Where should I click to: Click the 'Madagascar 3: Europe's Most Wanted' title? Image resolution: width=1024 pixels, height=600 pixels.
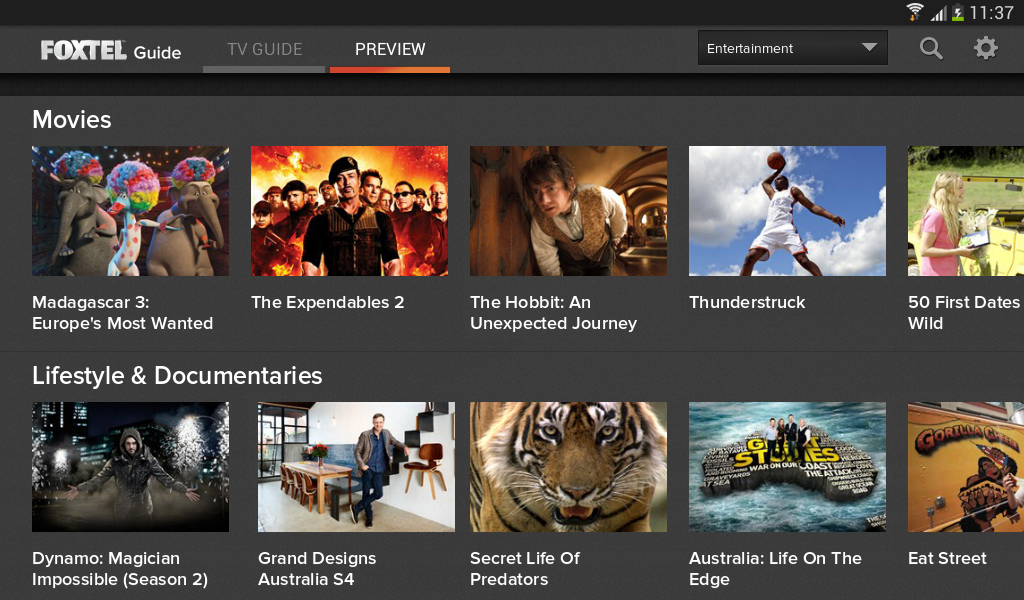click(123, 313)
